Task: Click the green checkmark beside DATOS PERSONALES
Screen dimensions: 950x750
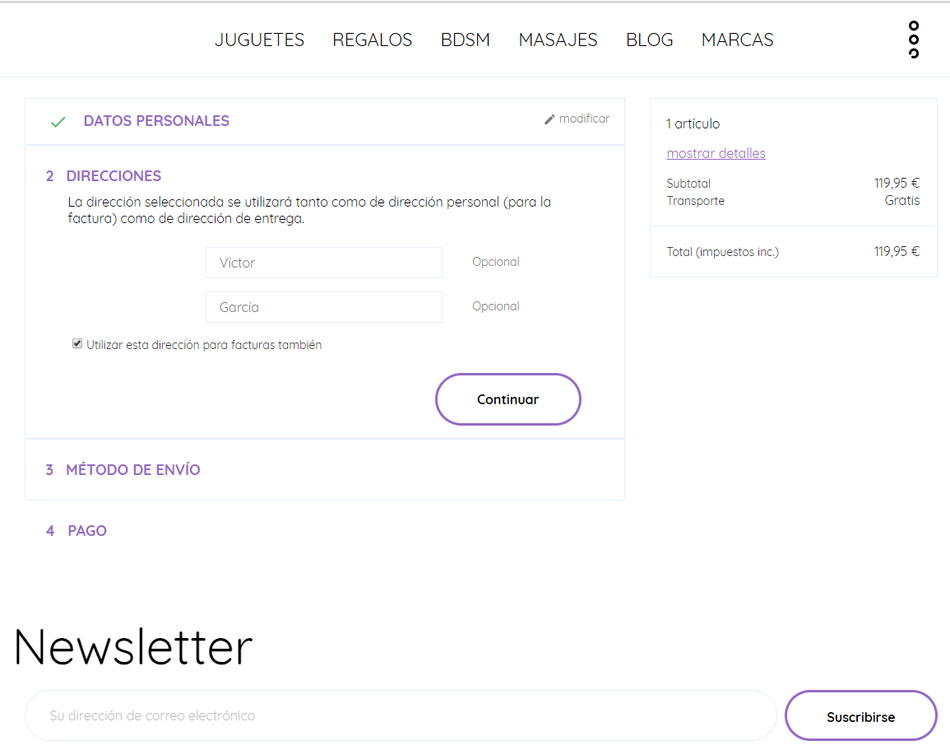Action: tap(58, 121)
